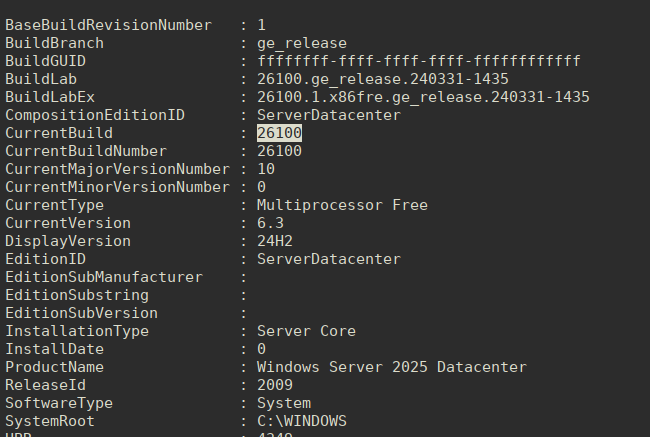Select the 0 value of InstallDate
This screenshot has width=650, height=437.
[262, 350]
